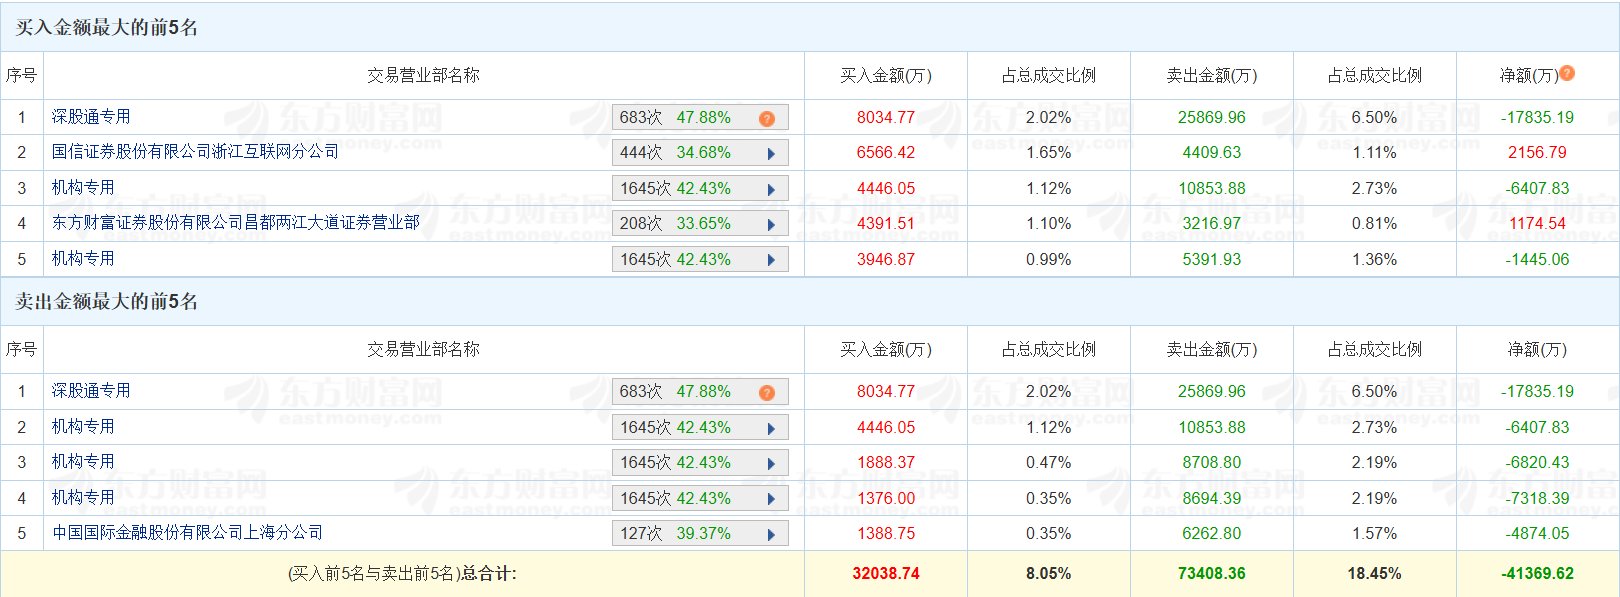Viewport: 1620px width, 597px height.
Task: Click 444次 34.68% success rate box
Action: point(676,153)
